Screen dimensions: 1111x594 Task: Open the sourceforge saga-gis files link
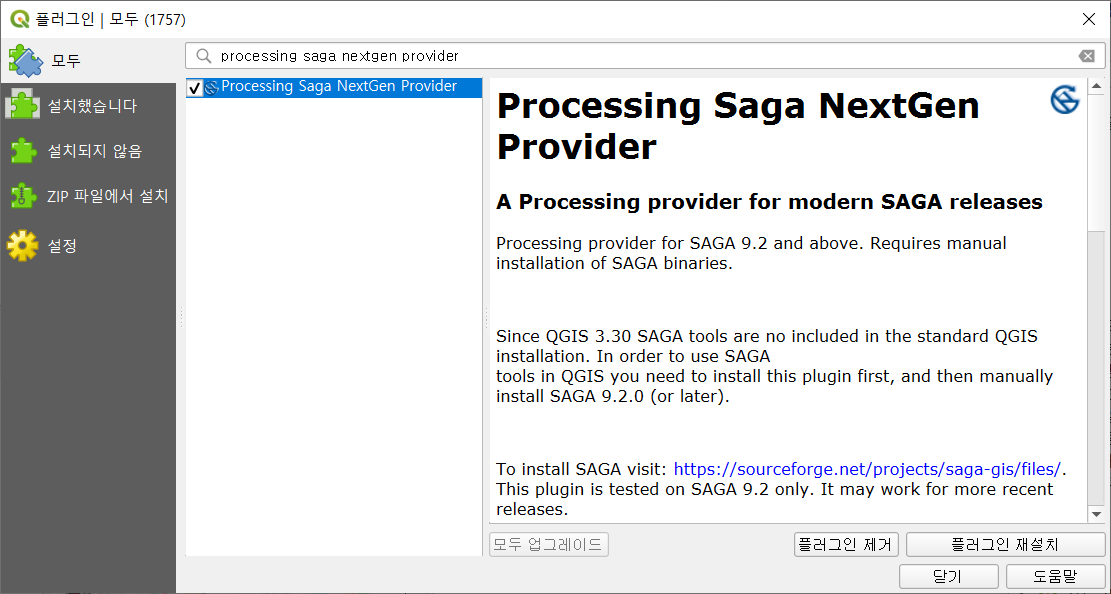pyautogui.click(x=867, y=469)
